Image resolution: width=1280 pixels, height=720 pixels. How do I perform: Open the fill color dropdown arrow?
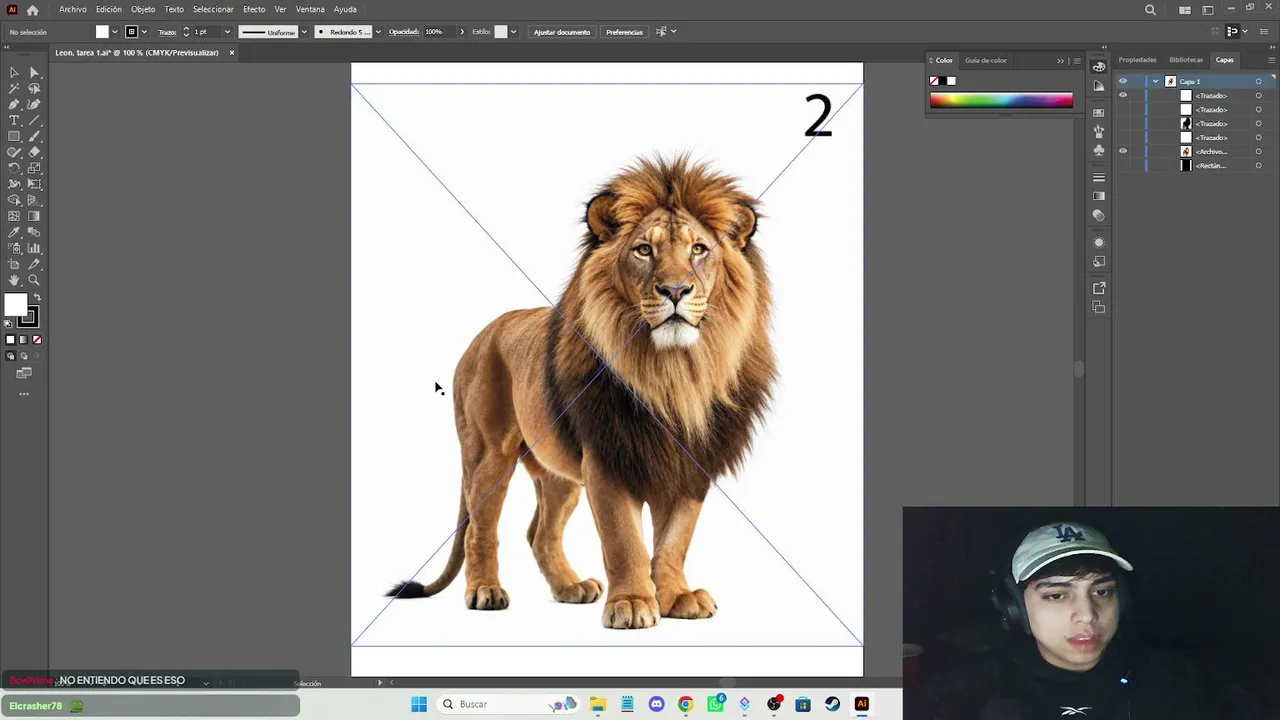(x=115, y=32)
